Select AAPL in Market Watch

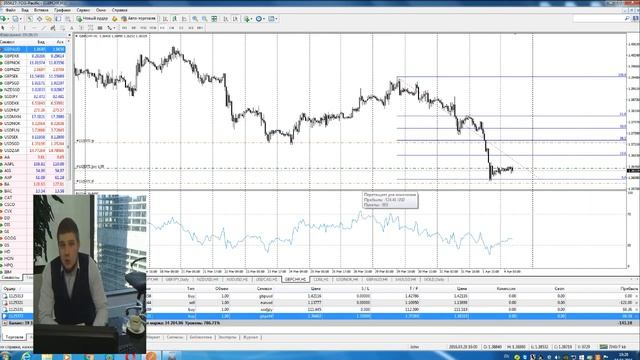point(33,164)
